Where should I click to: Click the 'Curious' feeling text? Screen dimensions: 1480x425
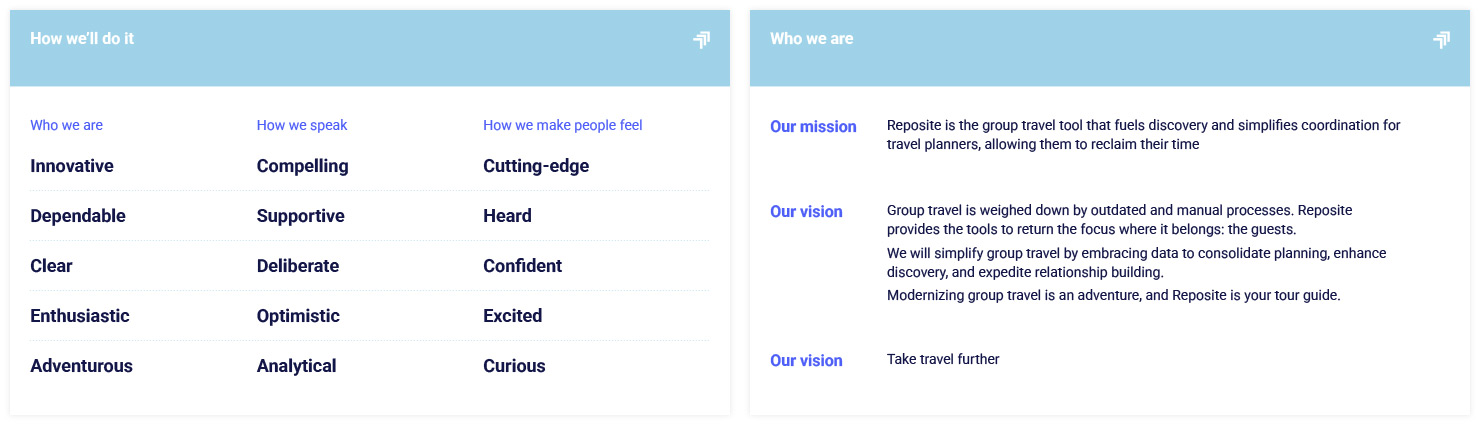[x=514, y=366]
